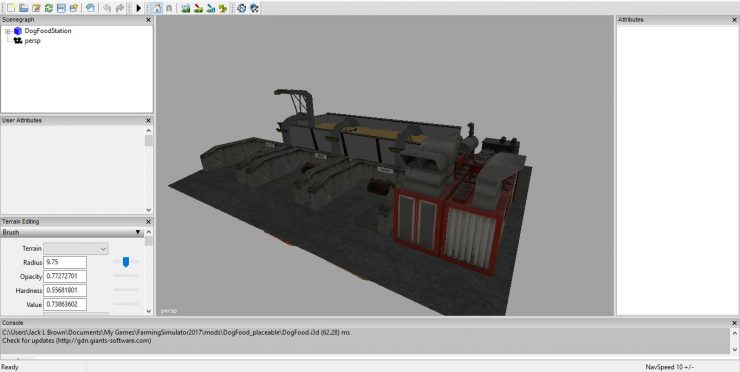
Task: Click into the Opacity value field
Action: click(65, 276)
